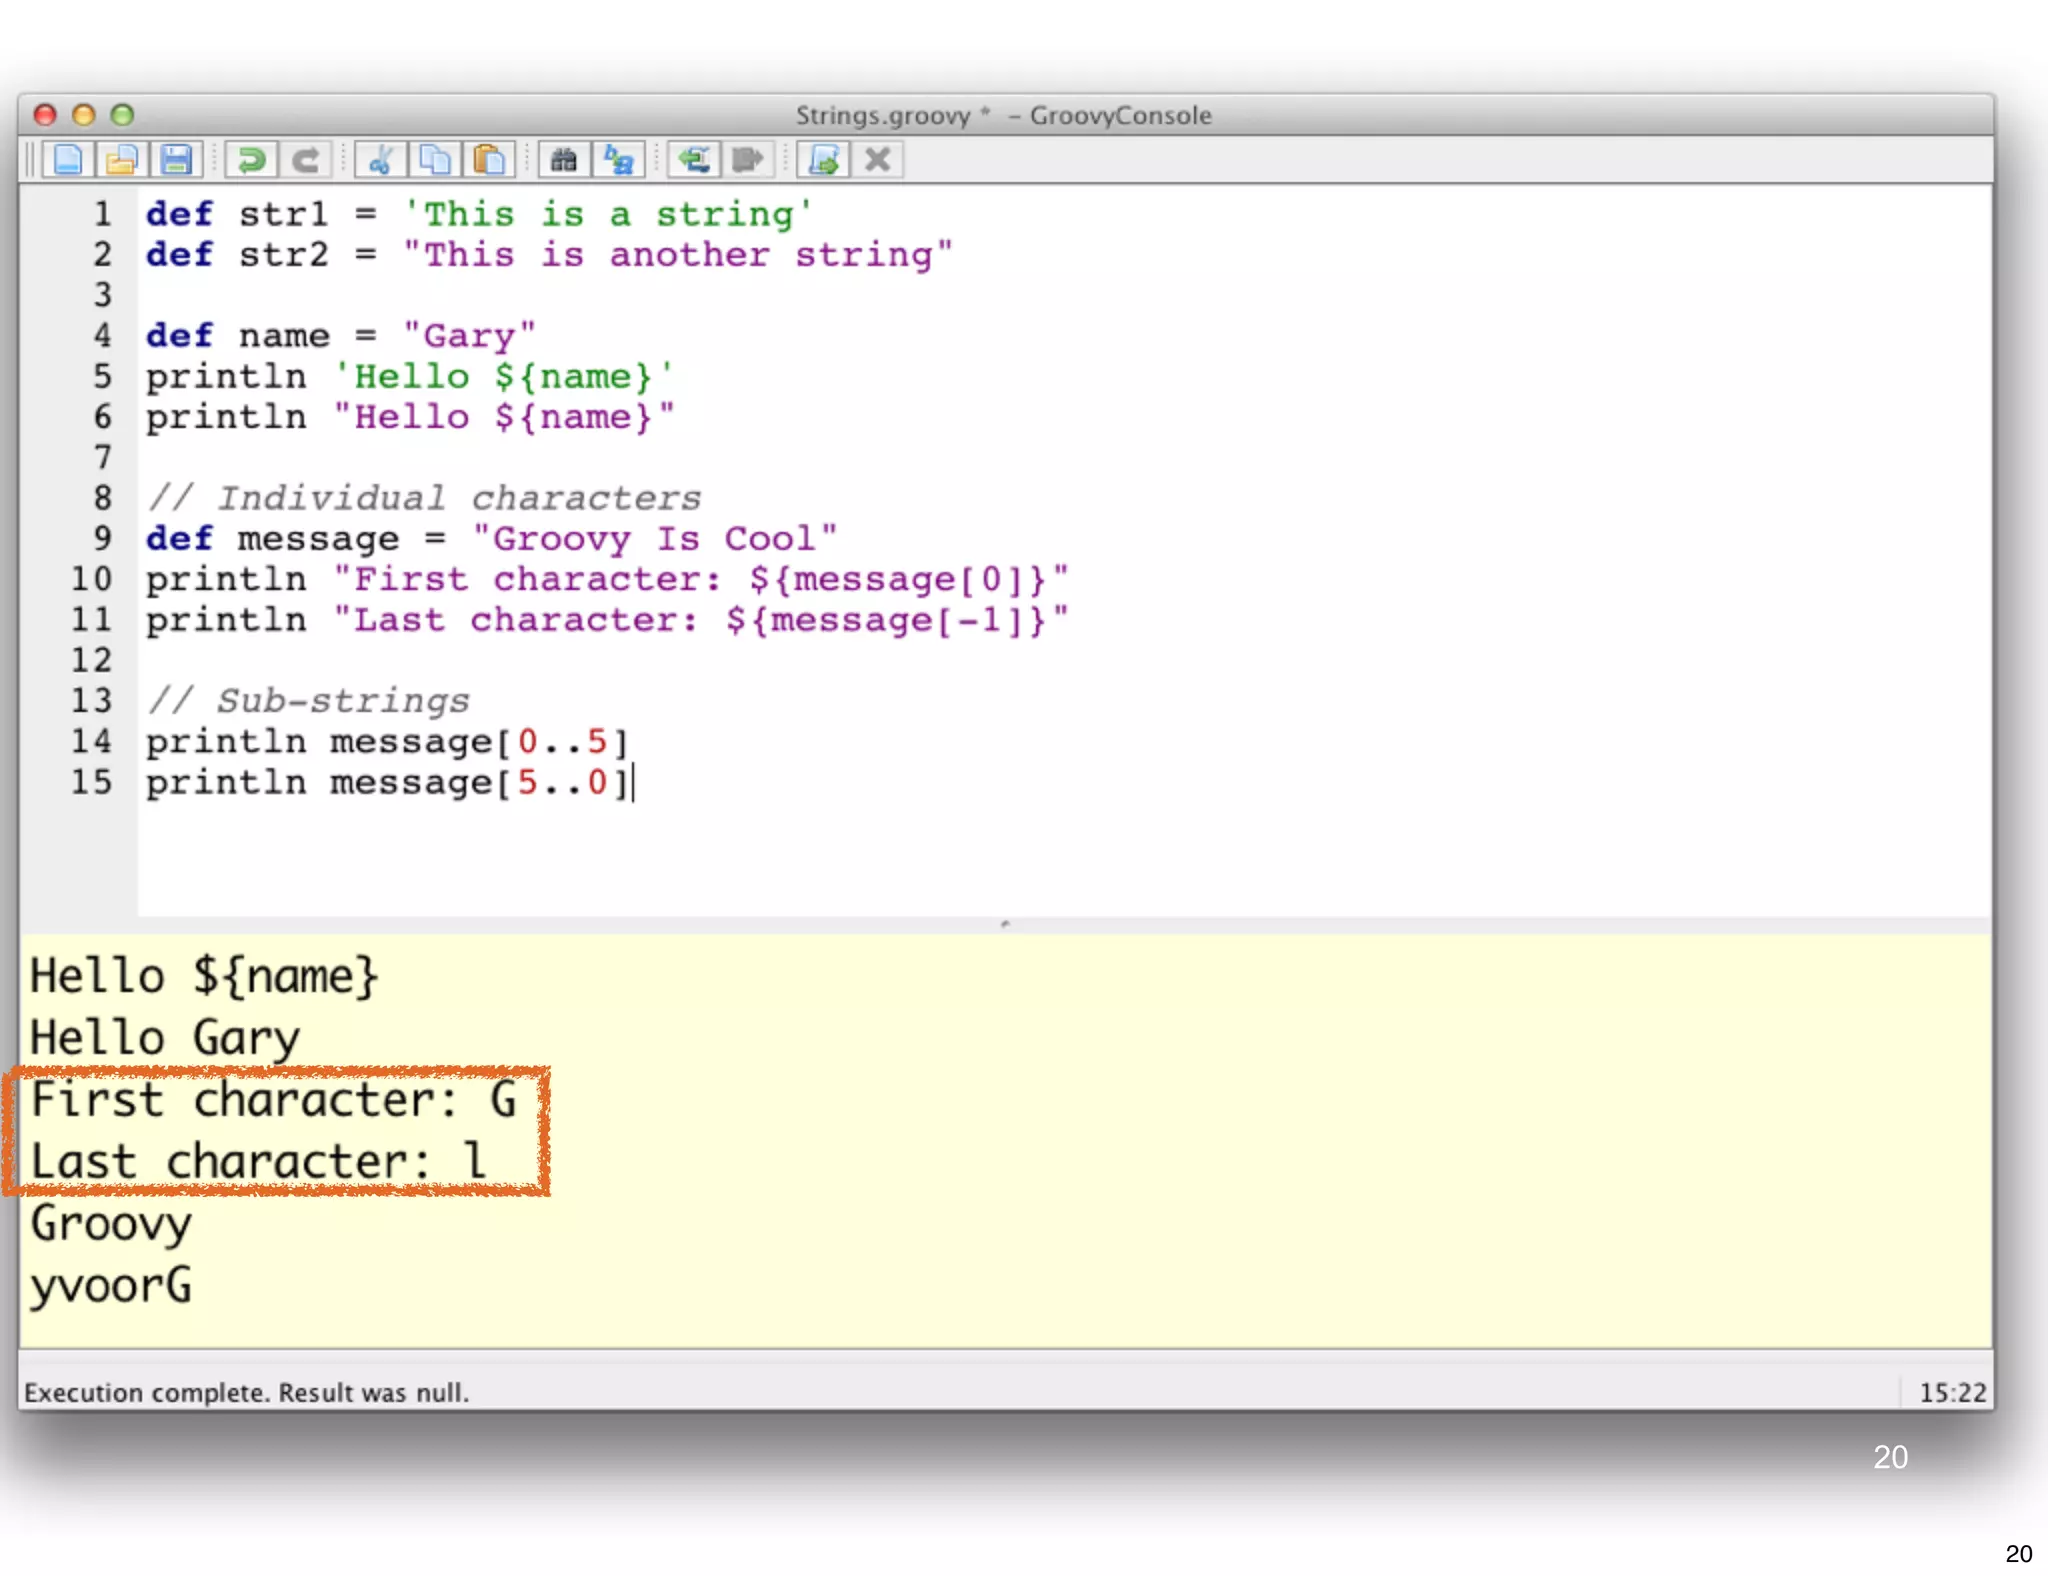Open Find with the binoculars icon
Screen dimensions: 2048x1576
(x=564, y=160)
